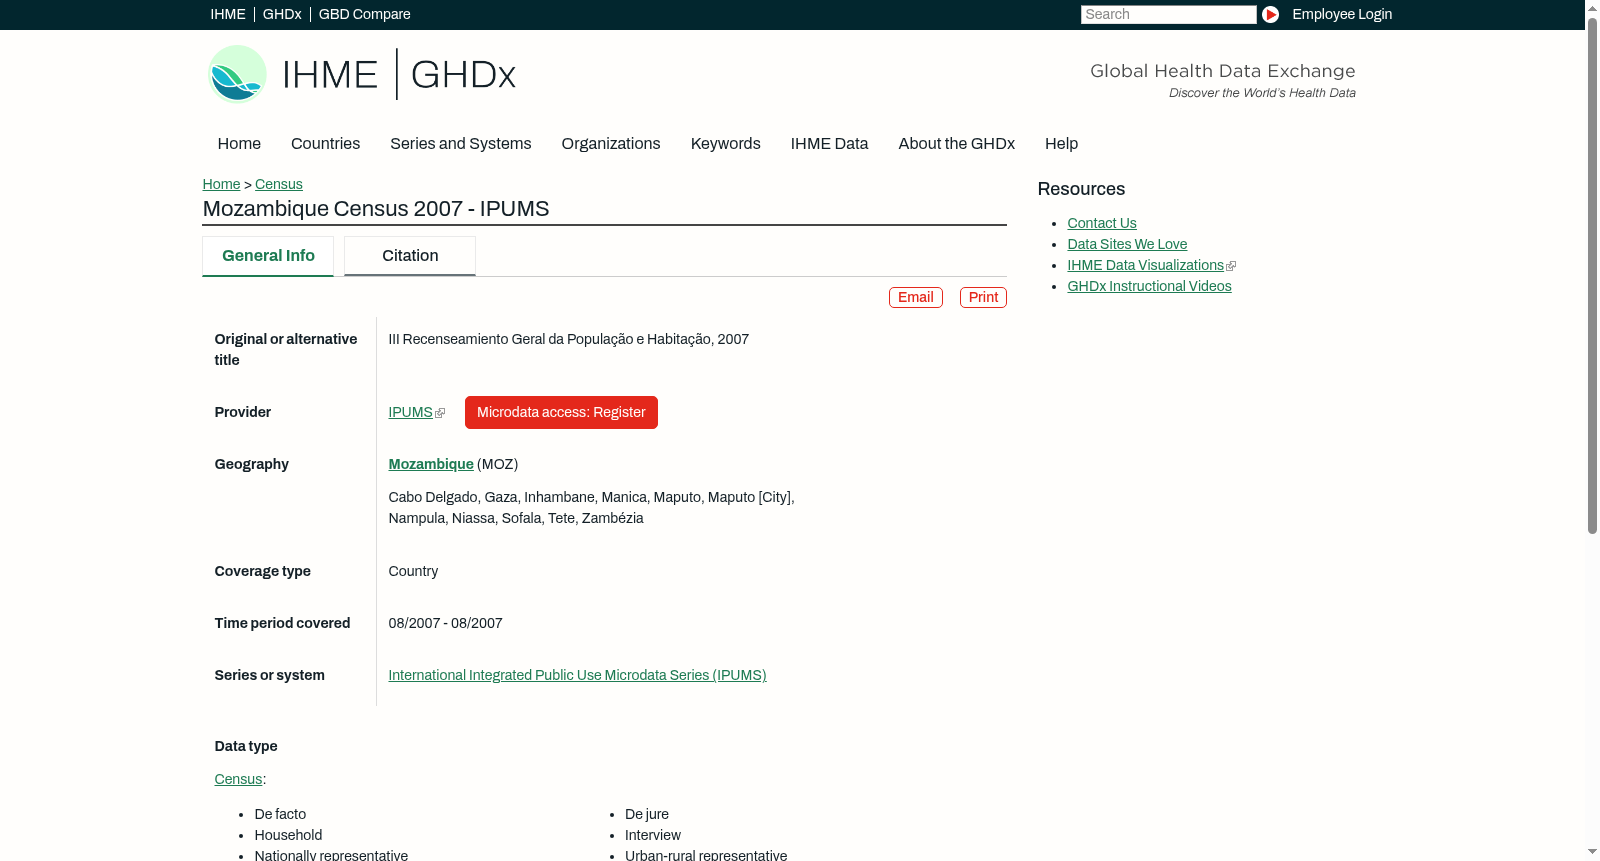Screen dimensions: 1600x861
Task: Click the 'De facto' list item
Action: point(280,814)
